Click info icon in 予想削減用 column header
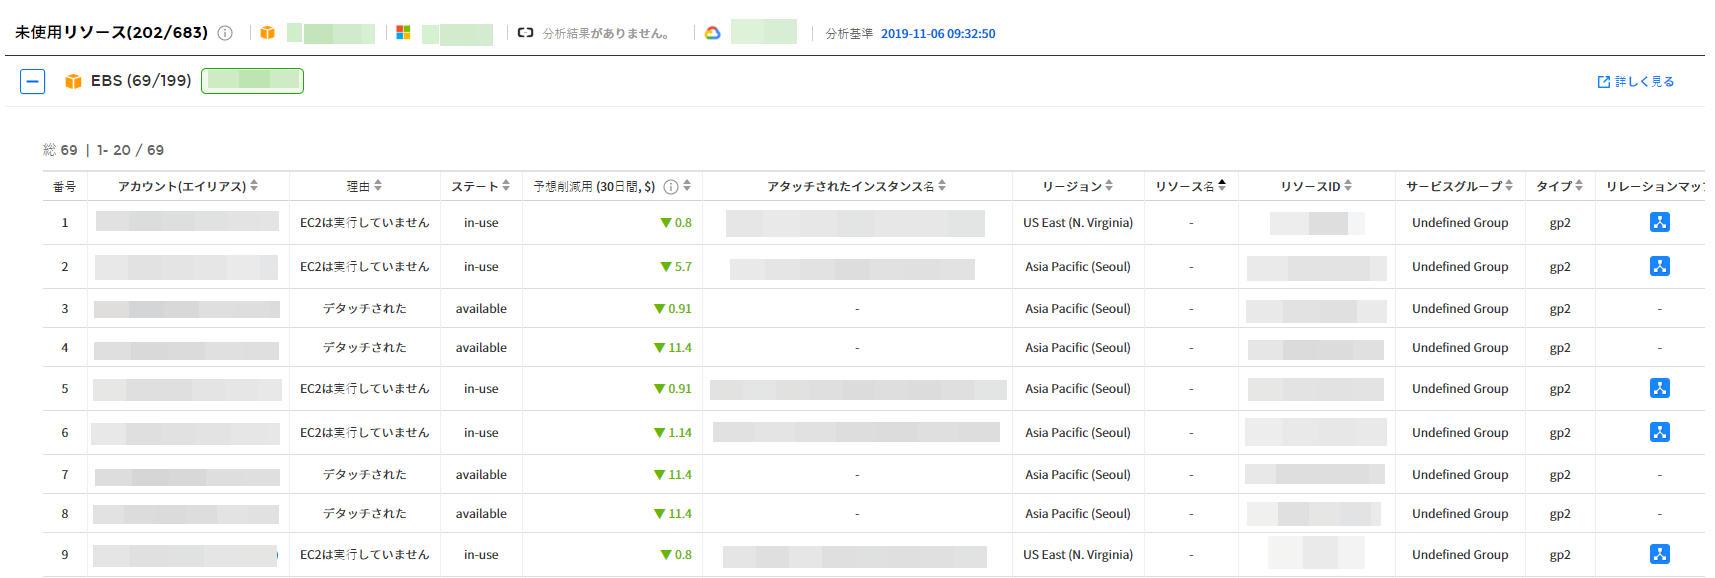This screenshot has height=578, width=1715. [671, 187]
